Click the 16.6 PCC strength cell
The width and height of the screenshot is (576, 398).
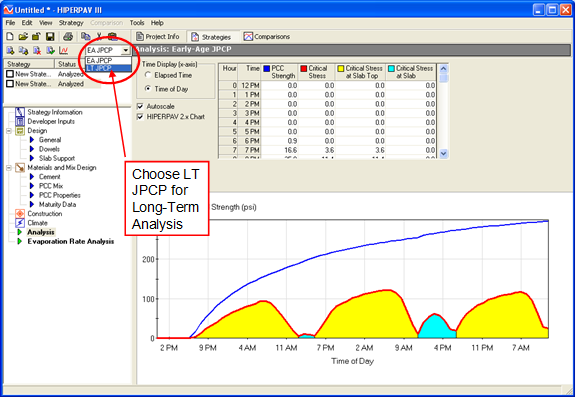click(280, 150)
